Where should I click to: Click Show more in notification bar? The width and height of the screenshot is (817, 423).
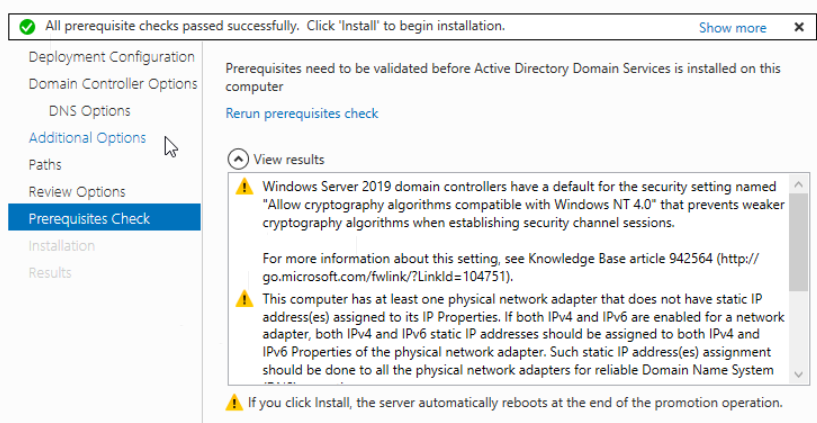[732, 28]
